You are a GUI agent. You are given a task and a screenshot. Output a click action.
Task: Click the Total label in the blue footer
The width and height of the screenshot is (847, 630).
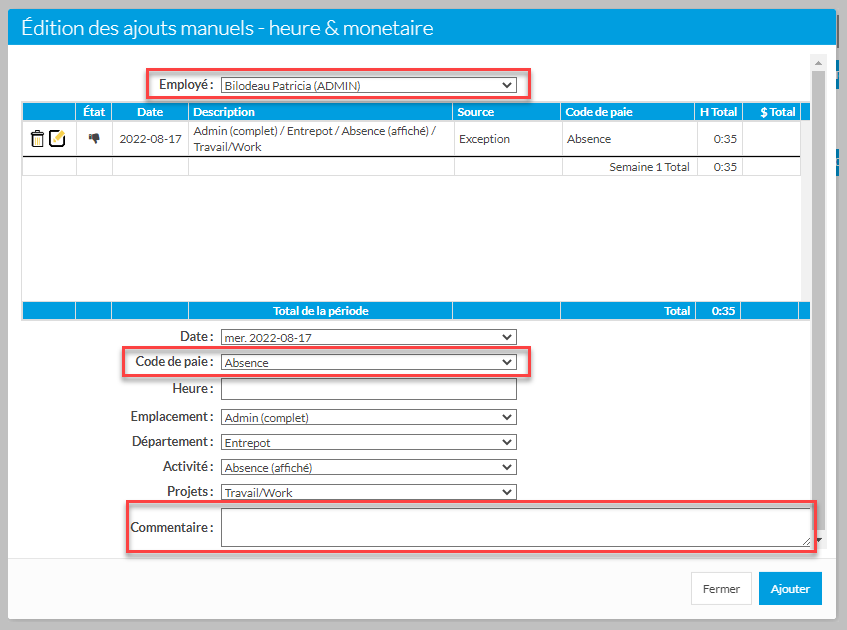677,311
